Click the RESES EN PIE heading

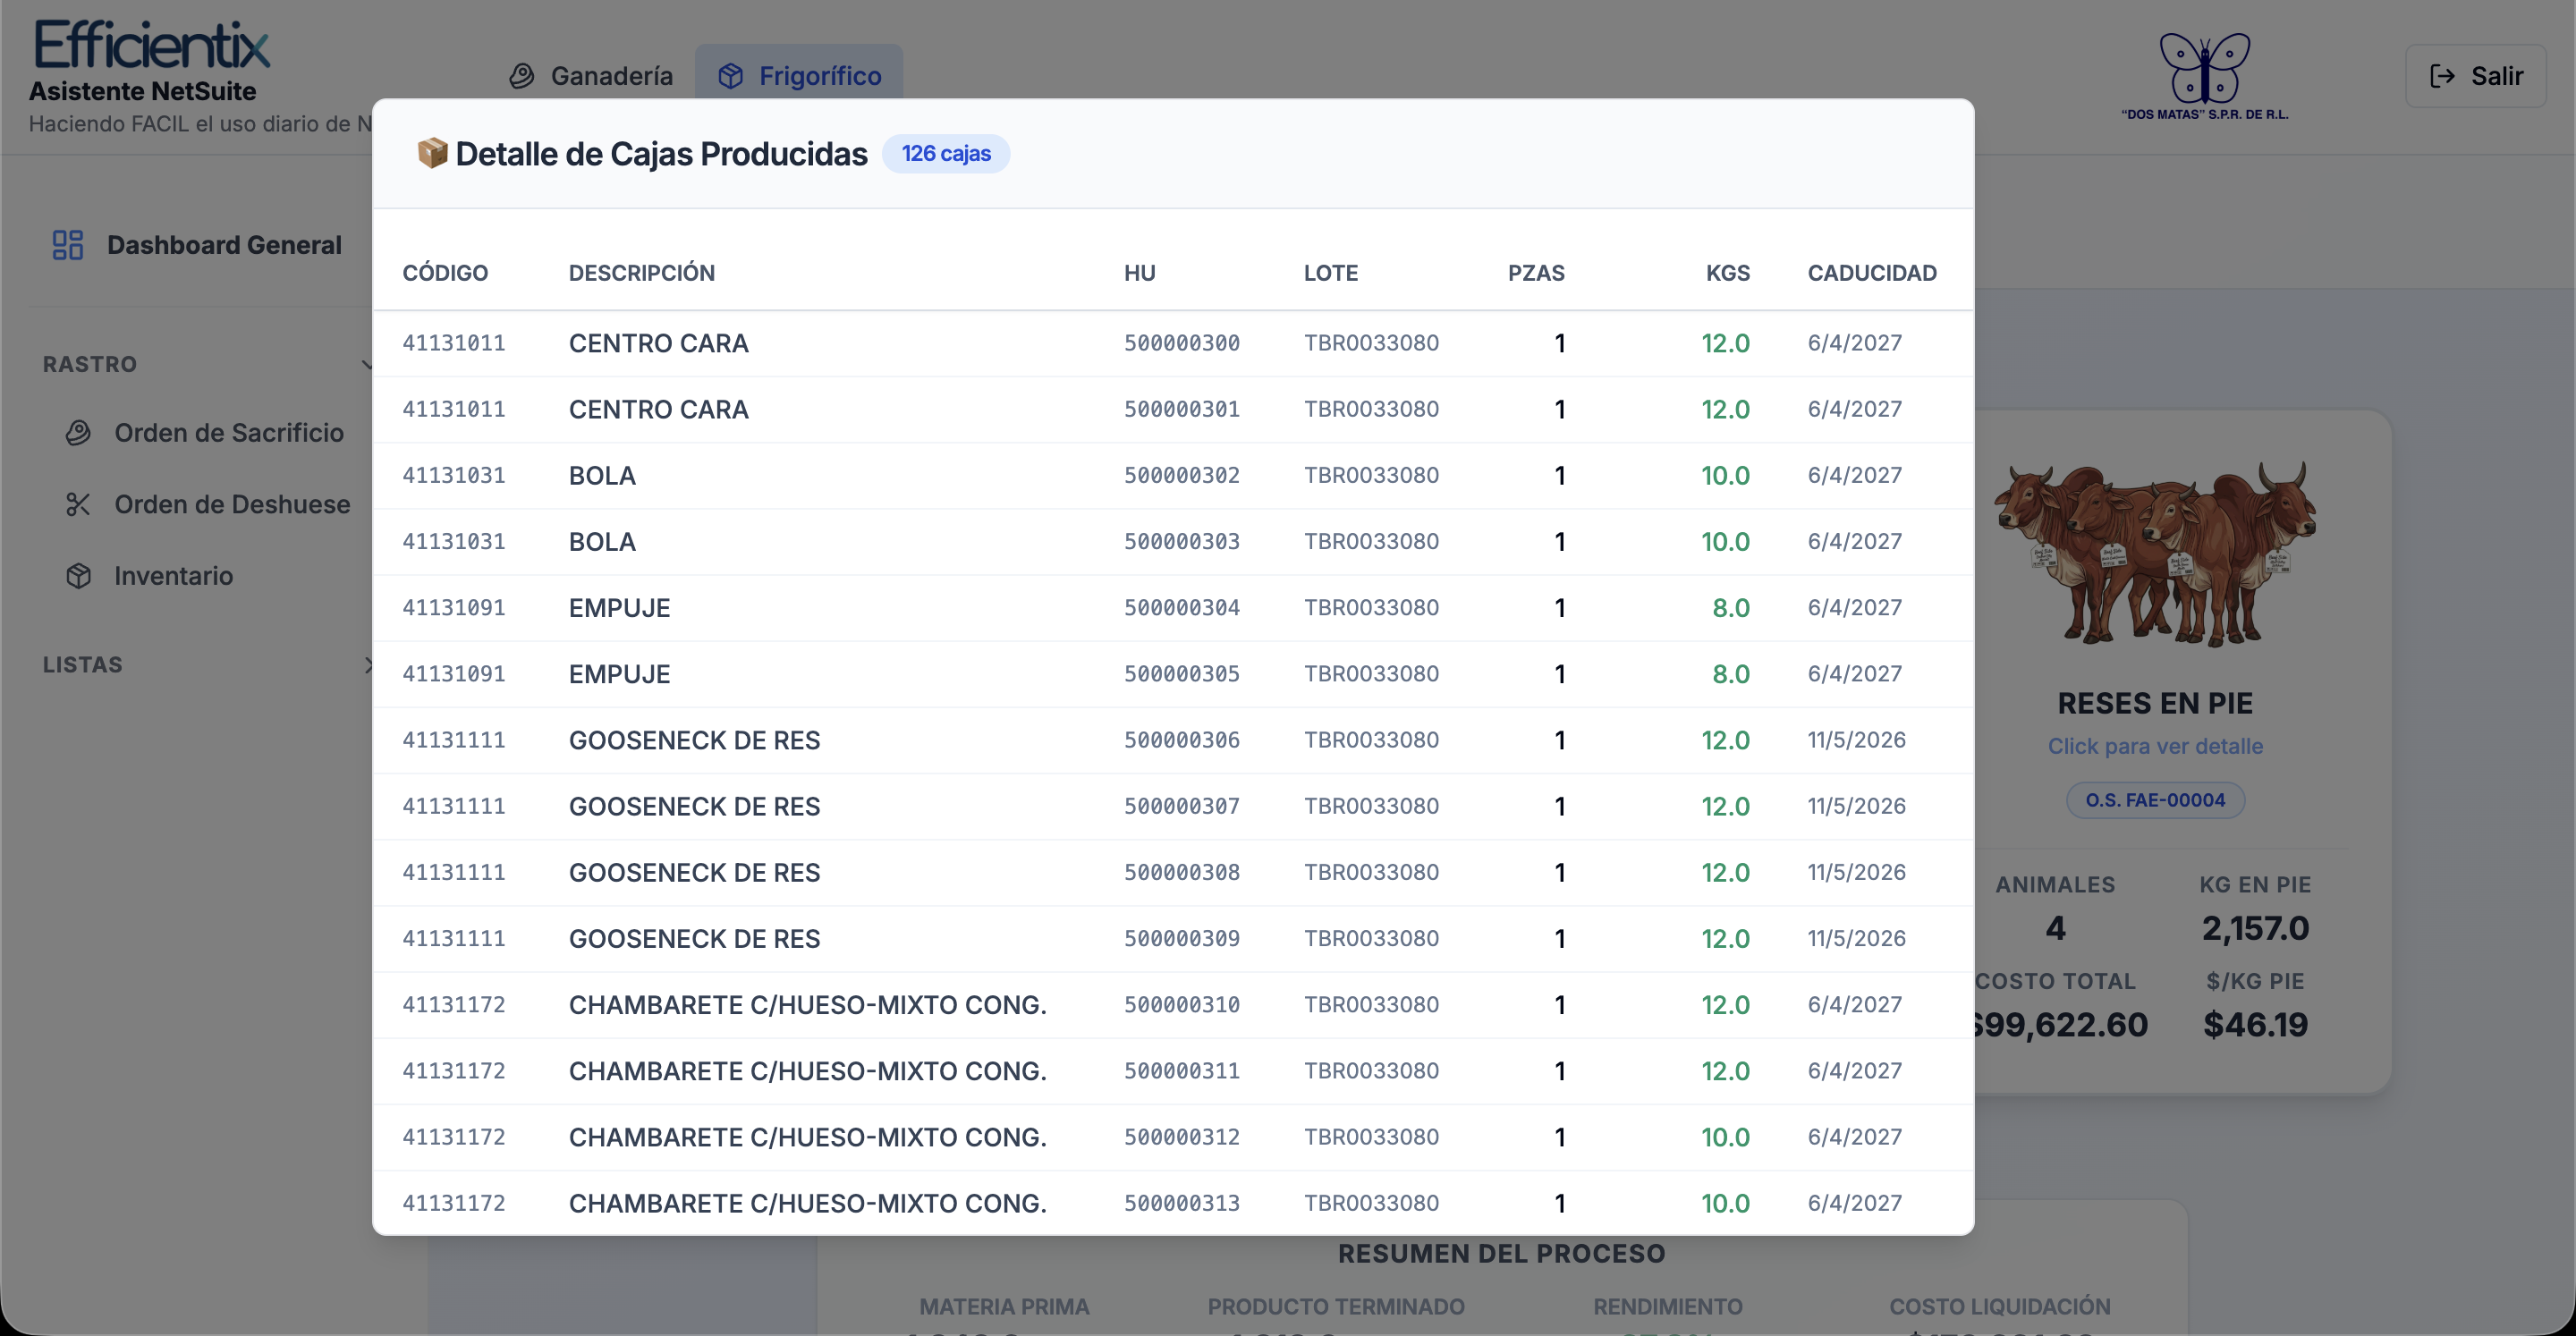coord(2155,704)
